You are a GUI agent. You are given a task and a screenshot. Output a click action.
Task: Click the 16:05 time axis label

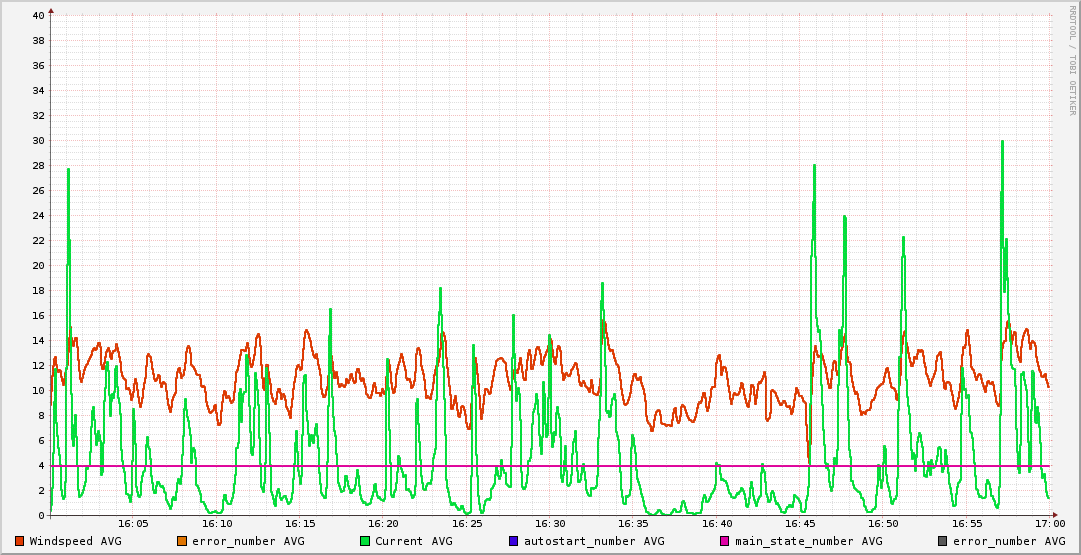[134, 524]
